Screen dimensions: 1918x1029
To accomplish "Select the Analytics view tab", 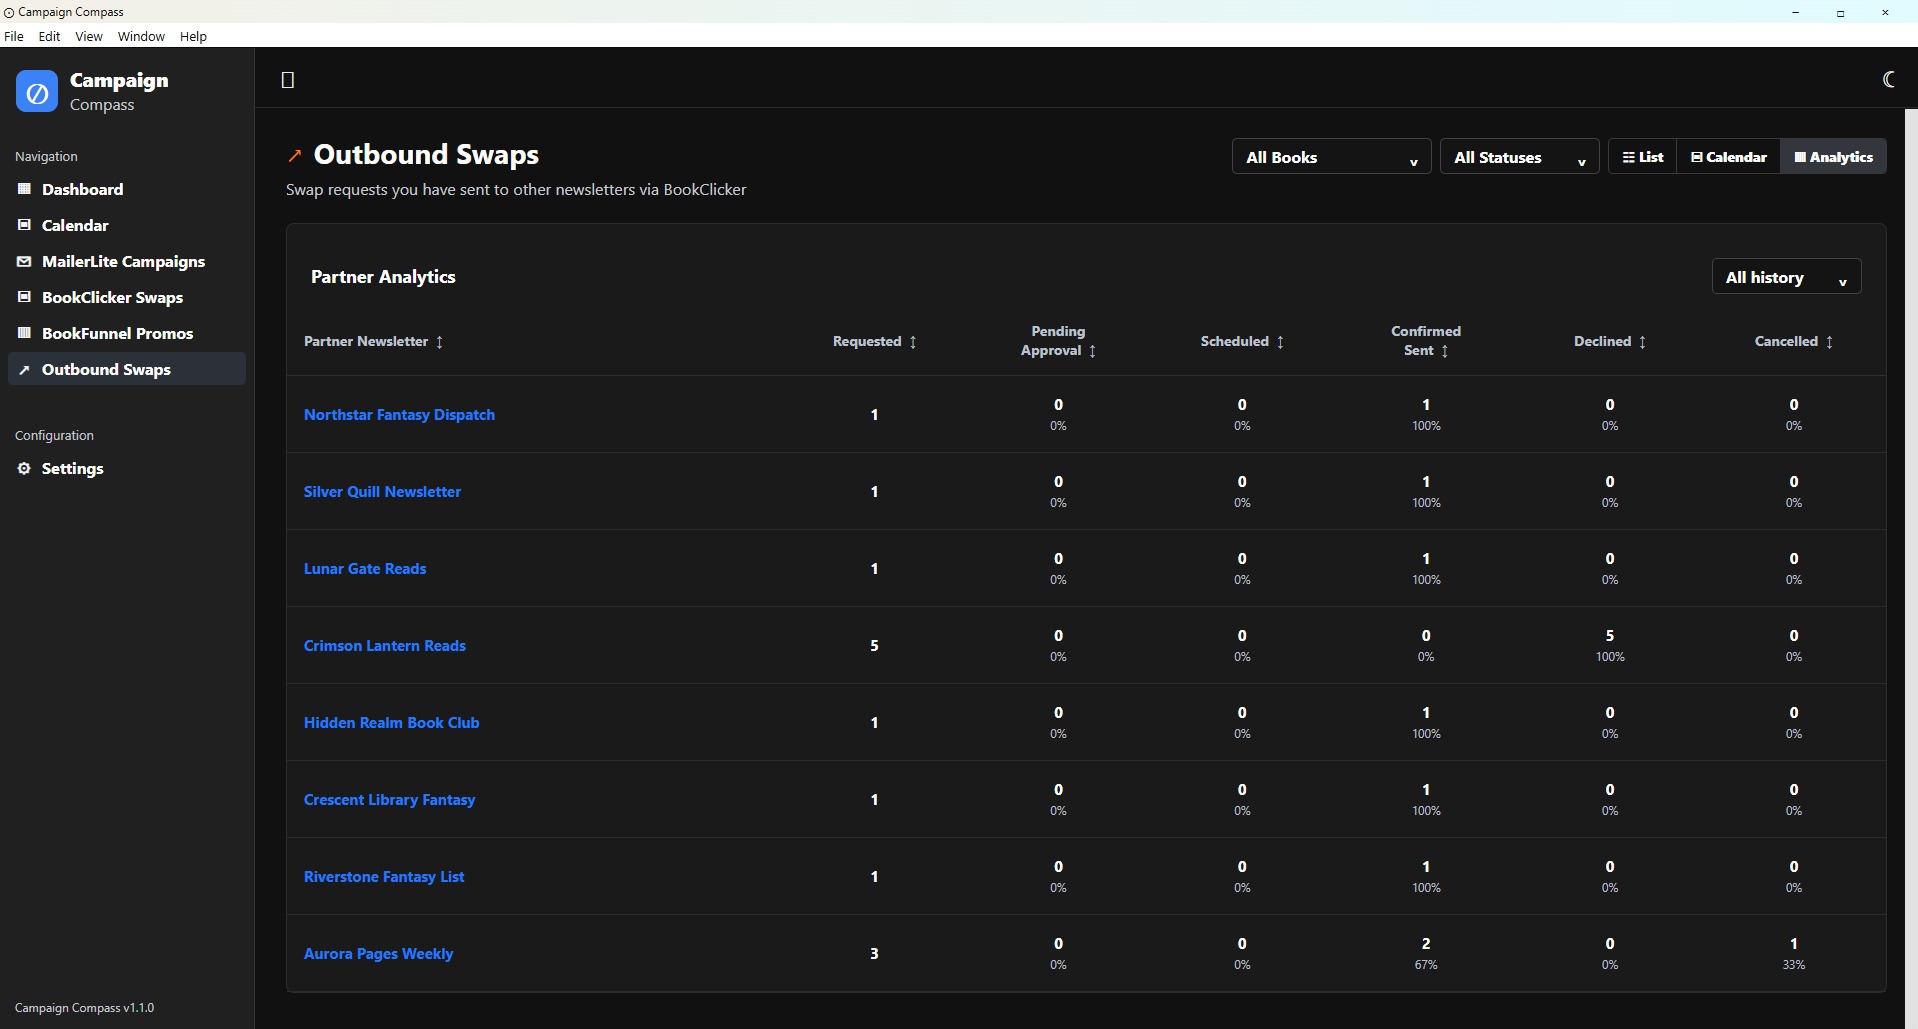I will point(1833,157).
